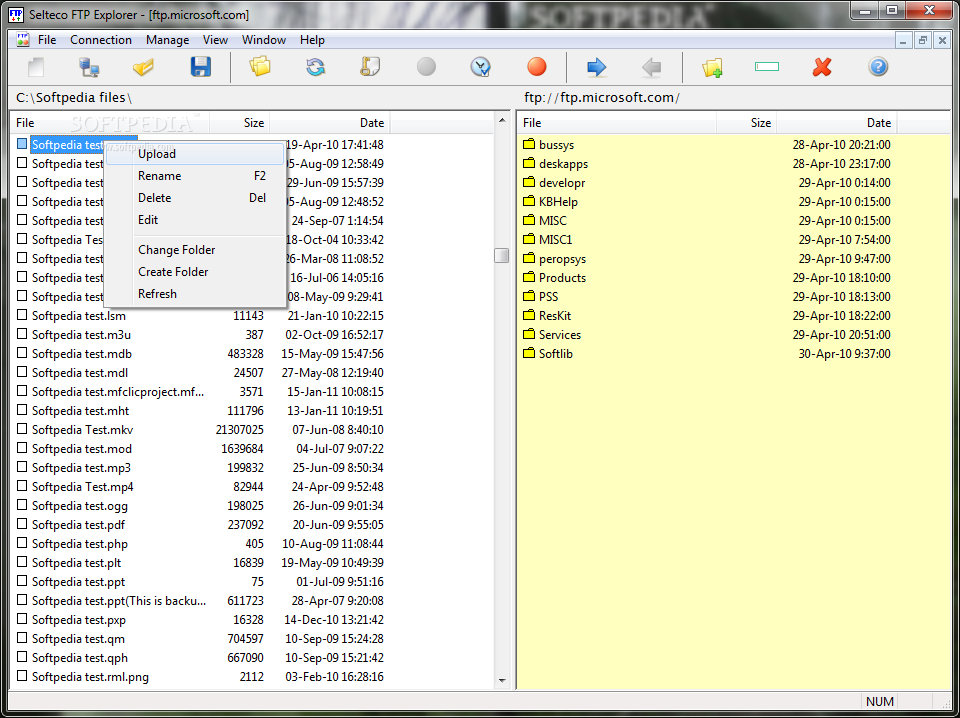The height and width of the screenshot is (718, 960).
Task: Restore the inner ftp.microsoft.com child window
Action: point(923,40)
